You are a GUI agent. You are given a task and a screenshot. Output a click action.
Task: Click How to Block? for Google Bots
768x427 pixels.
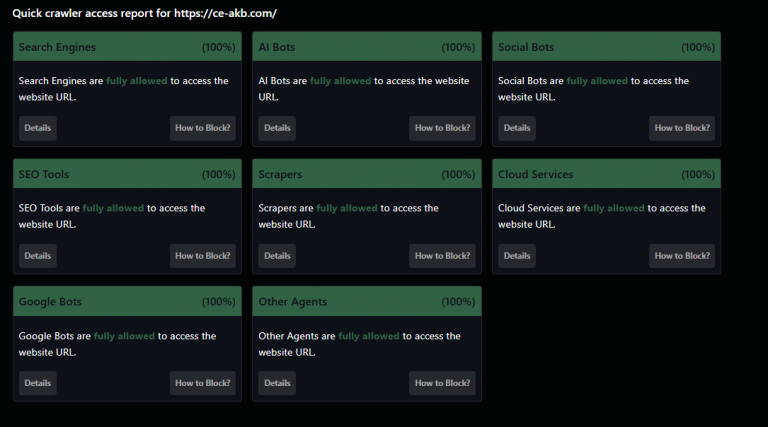click(203, 383)
